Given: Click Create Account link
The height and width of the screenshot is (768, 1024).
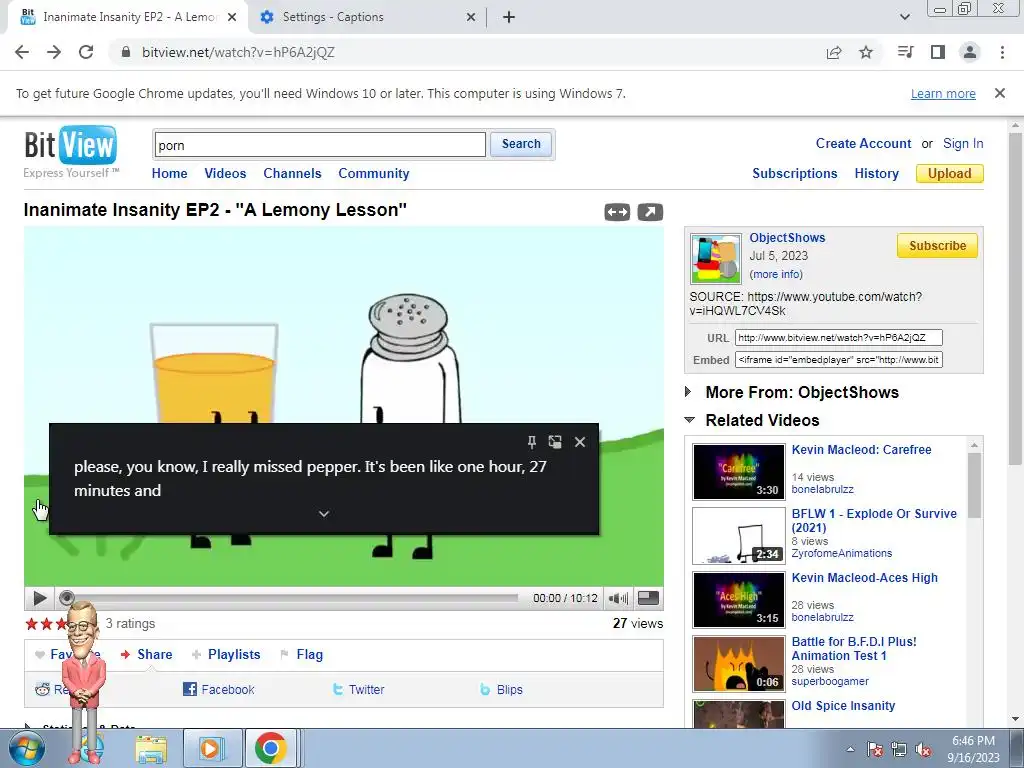Looking at the screenshot, I should [863, 144].
